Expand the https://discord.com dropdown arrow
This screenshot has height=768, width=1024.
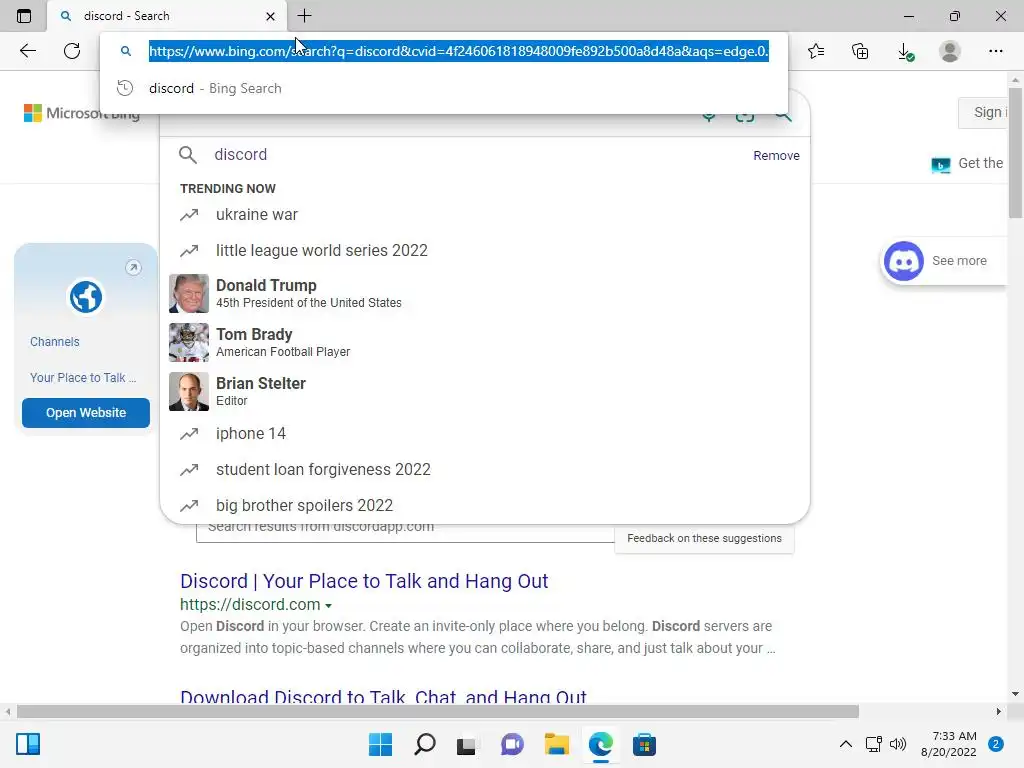coord(328,605)
